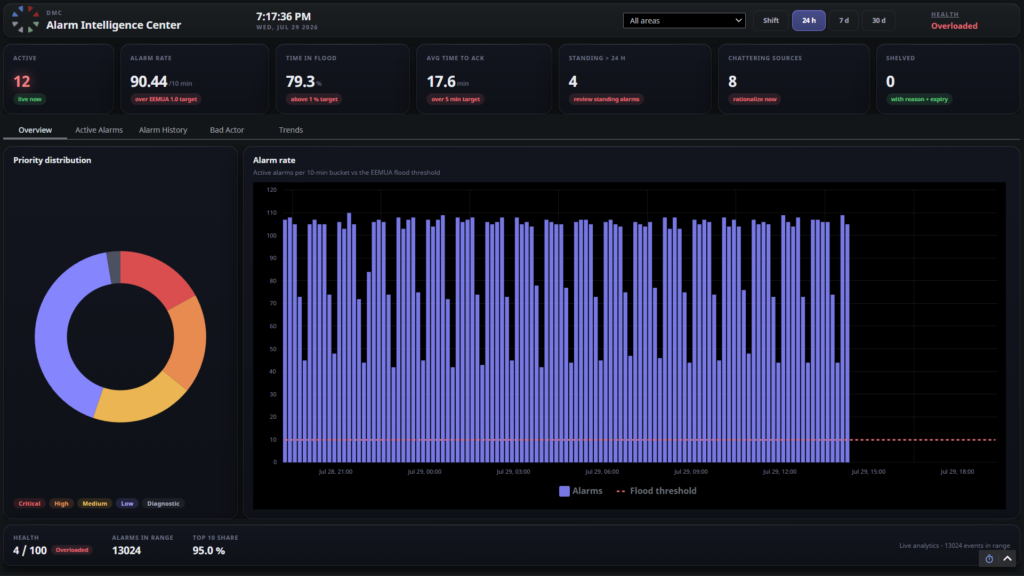Select the 30 d time range
1024x576 pixels.
click(879, 20)
